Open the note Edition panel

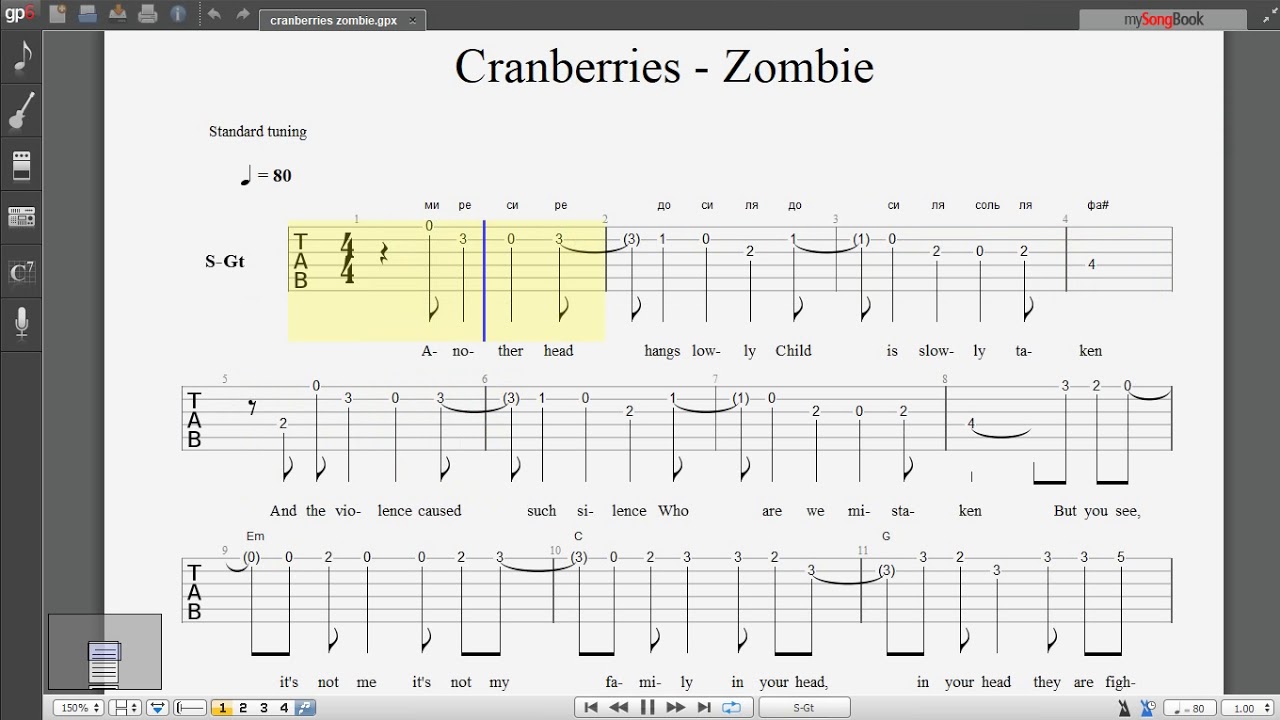click(22, 56)
